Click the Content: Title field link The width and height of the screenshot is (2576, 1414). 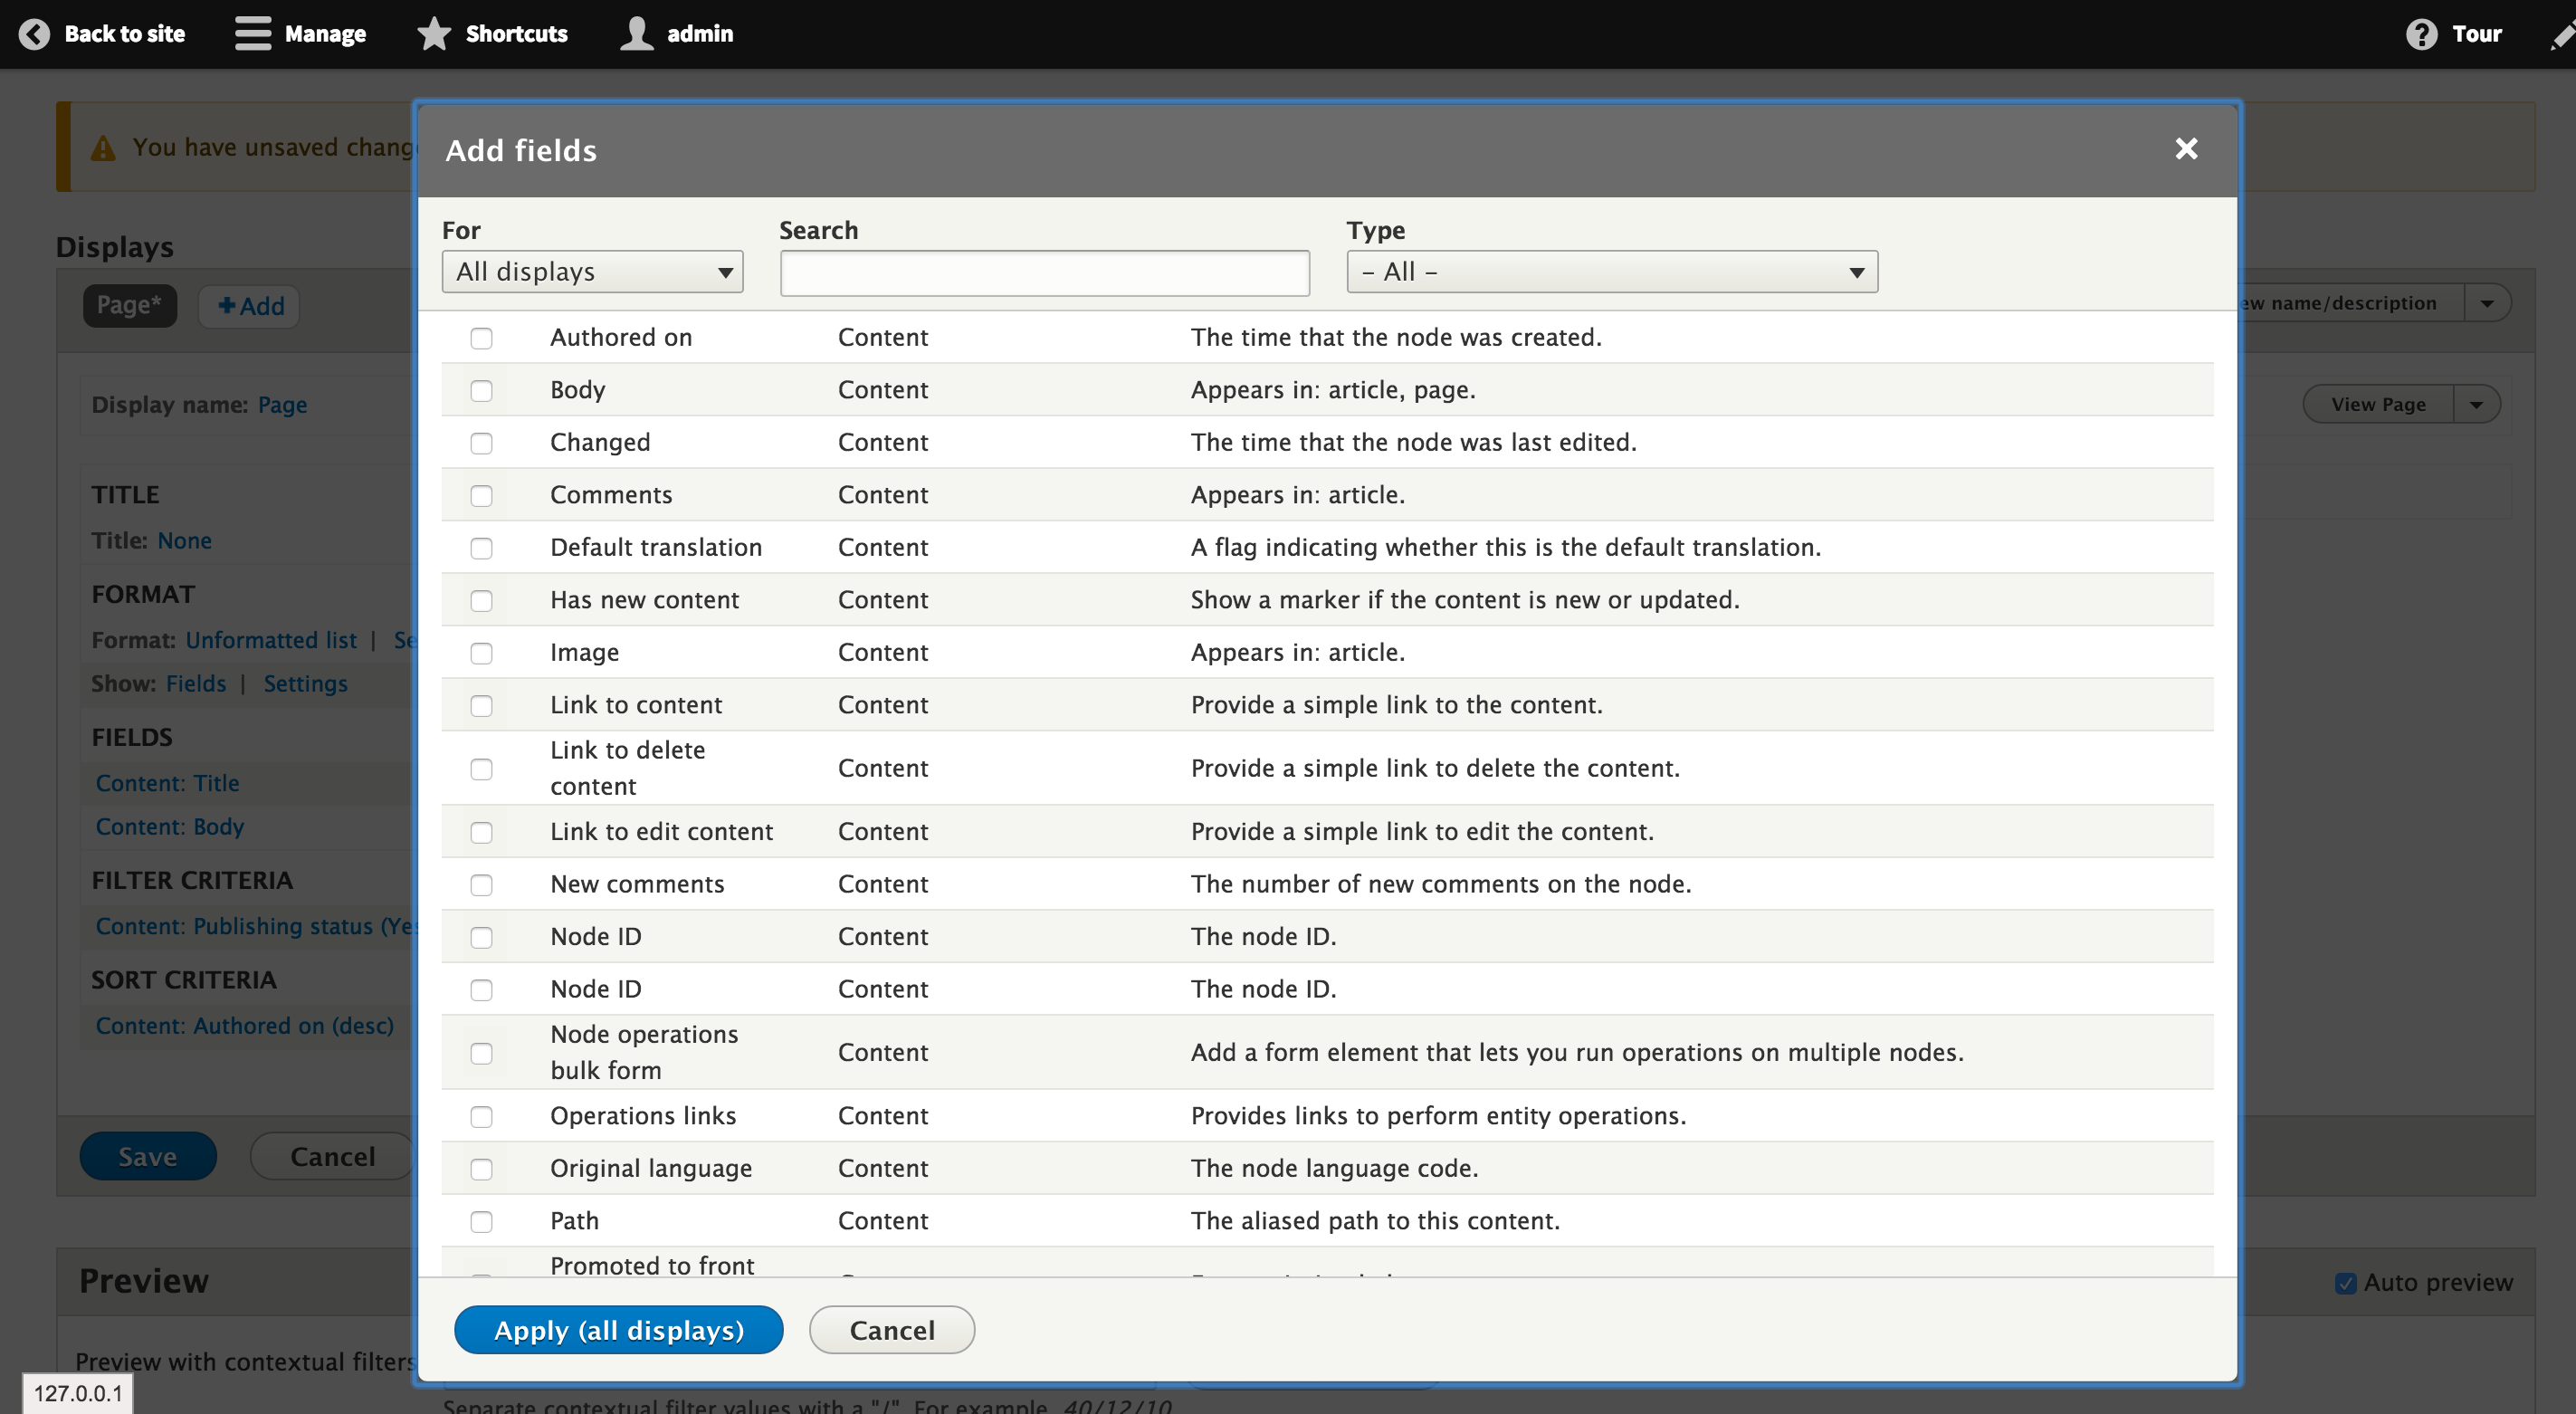pyautogui.click(x=167, y=783)
